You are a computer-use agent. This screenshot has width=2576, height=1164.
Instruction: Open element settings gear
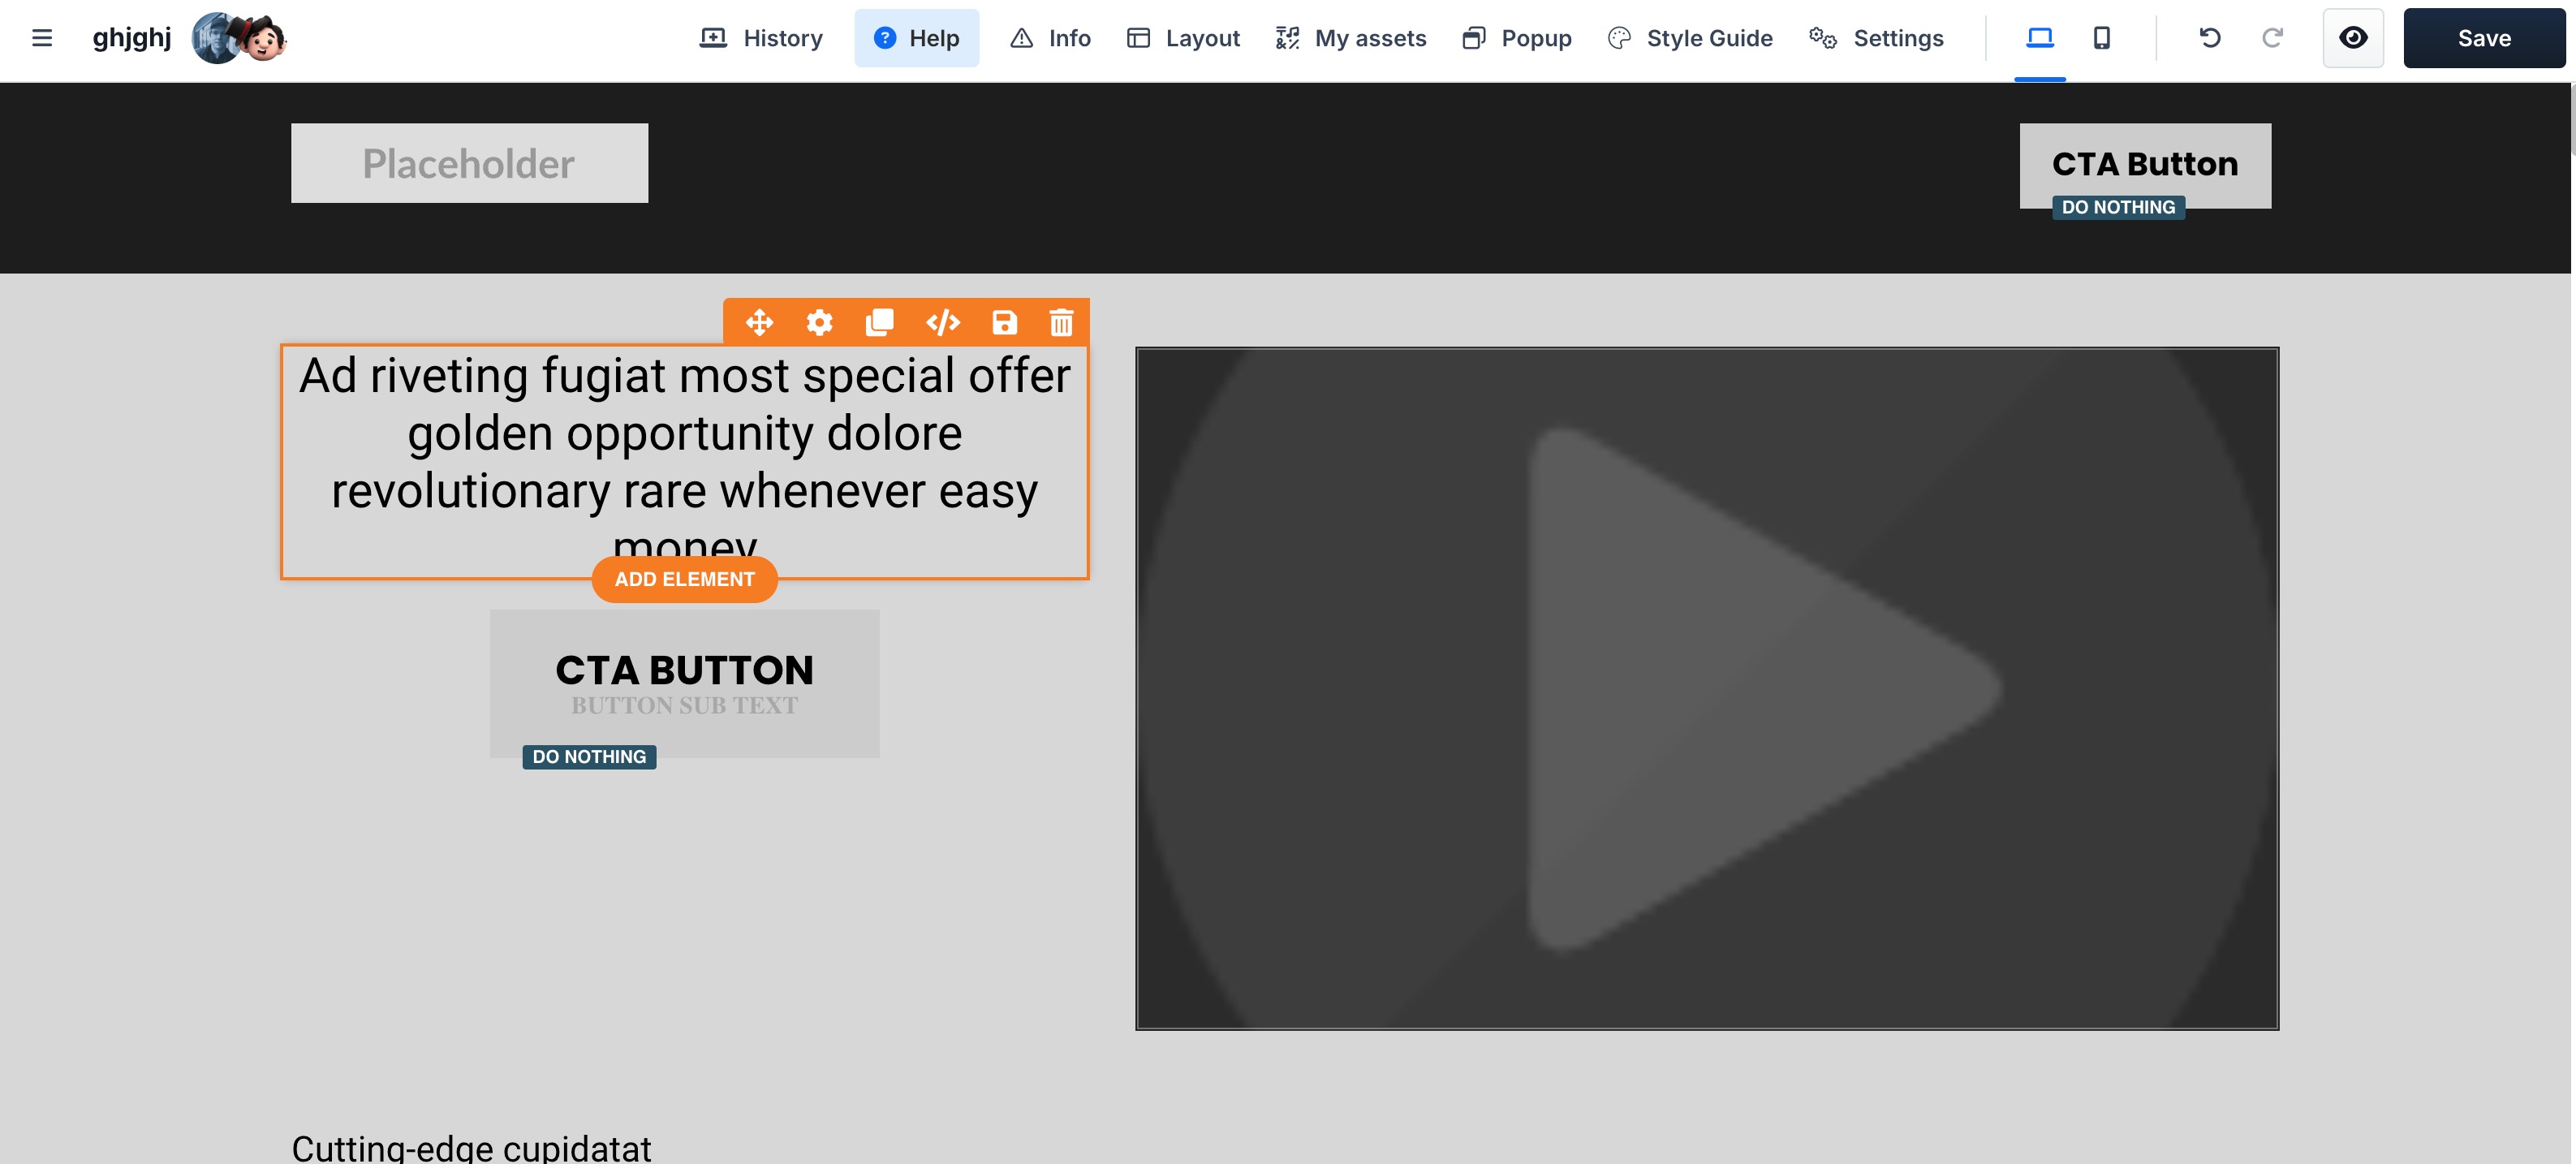point(819,322)
